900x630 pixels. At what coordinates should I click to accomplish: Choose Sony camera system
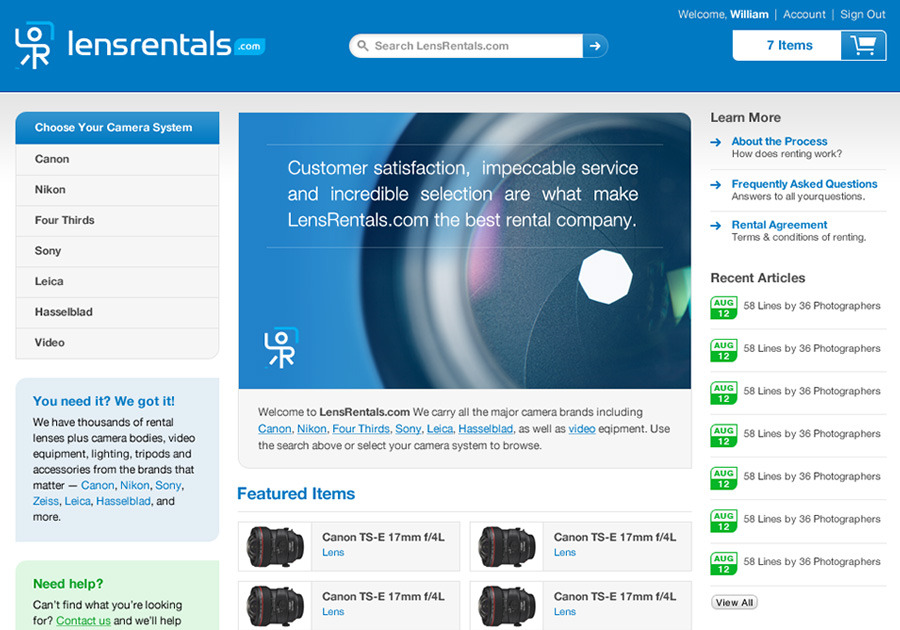(x=117, y=251)
